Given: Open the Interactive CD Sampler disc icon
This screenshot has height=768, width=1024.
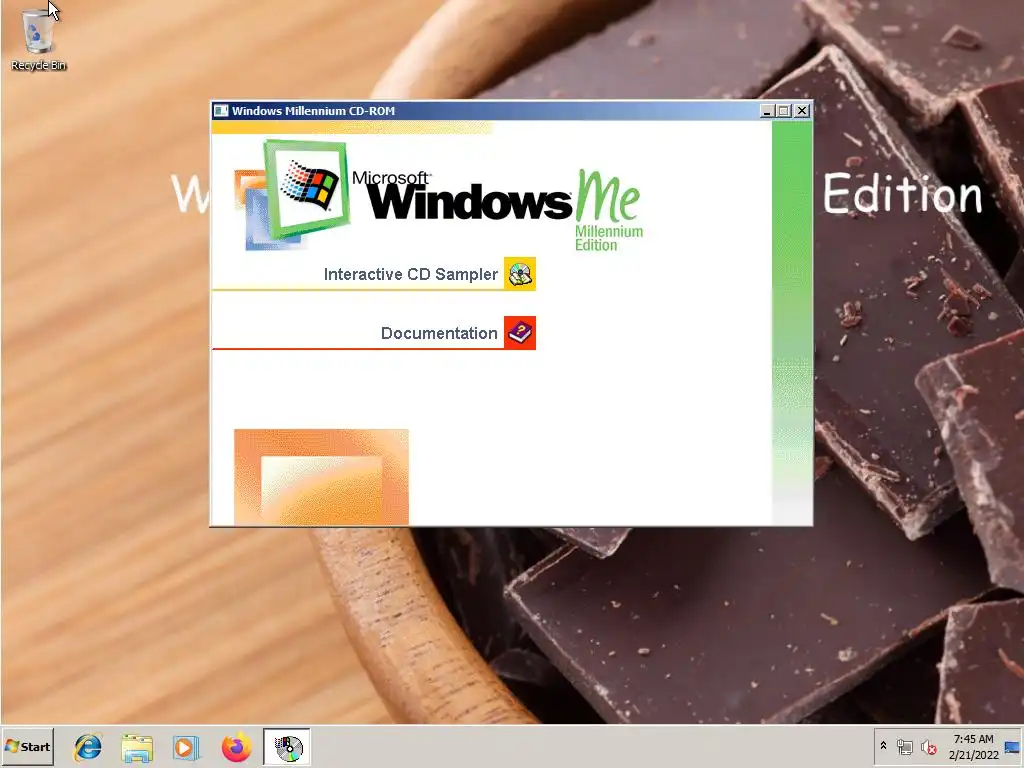Looking at the screenshot, I should [x=520, y=274].
